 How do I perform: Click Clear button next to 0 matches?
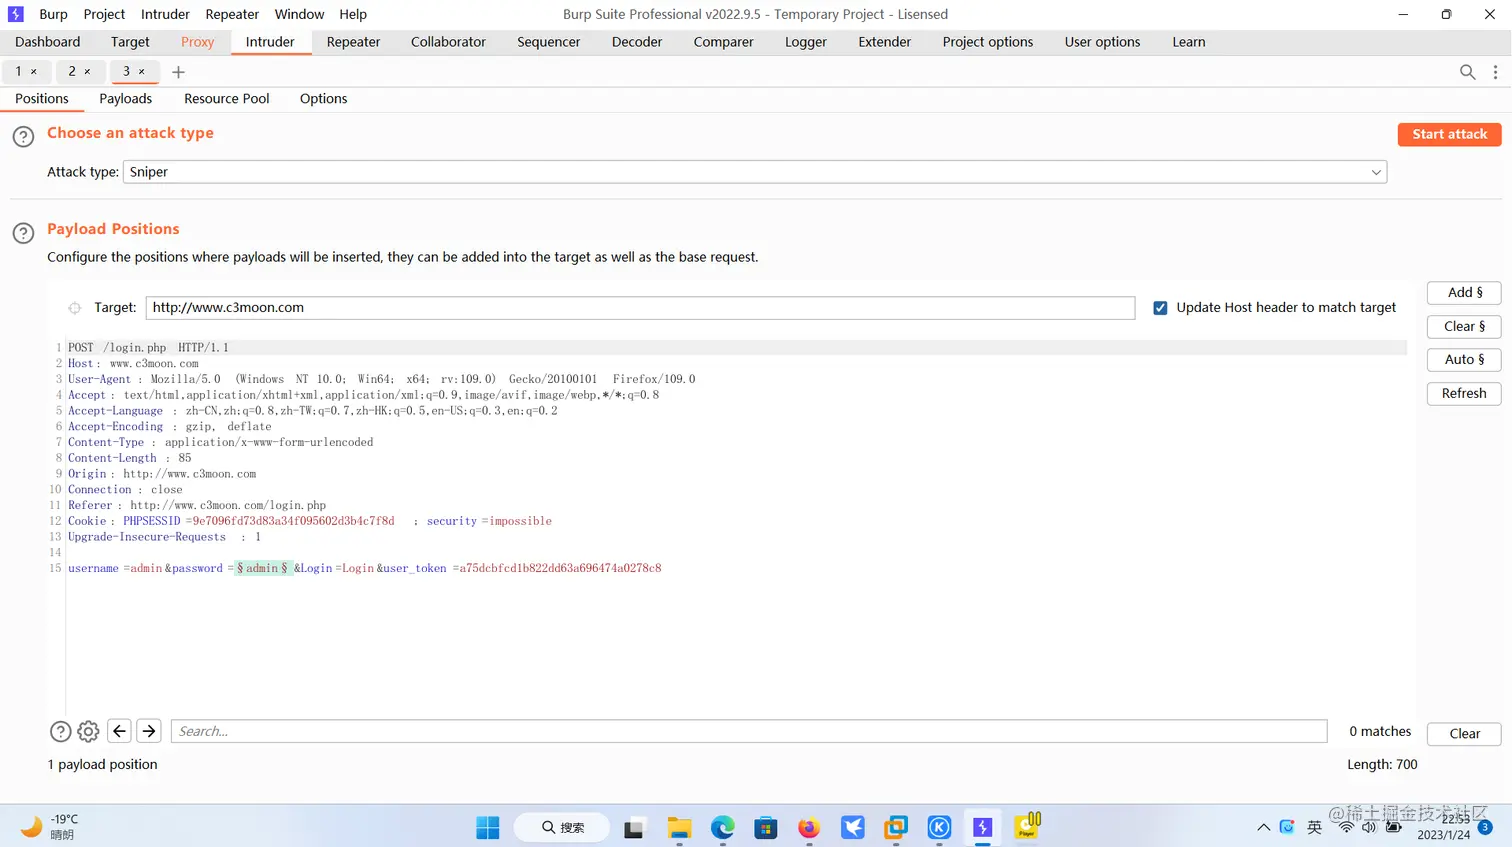click(1464, 734)
